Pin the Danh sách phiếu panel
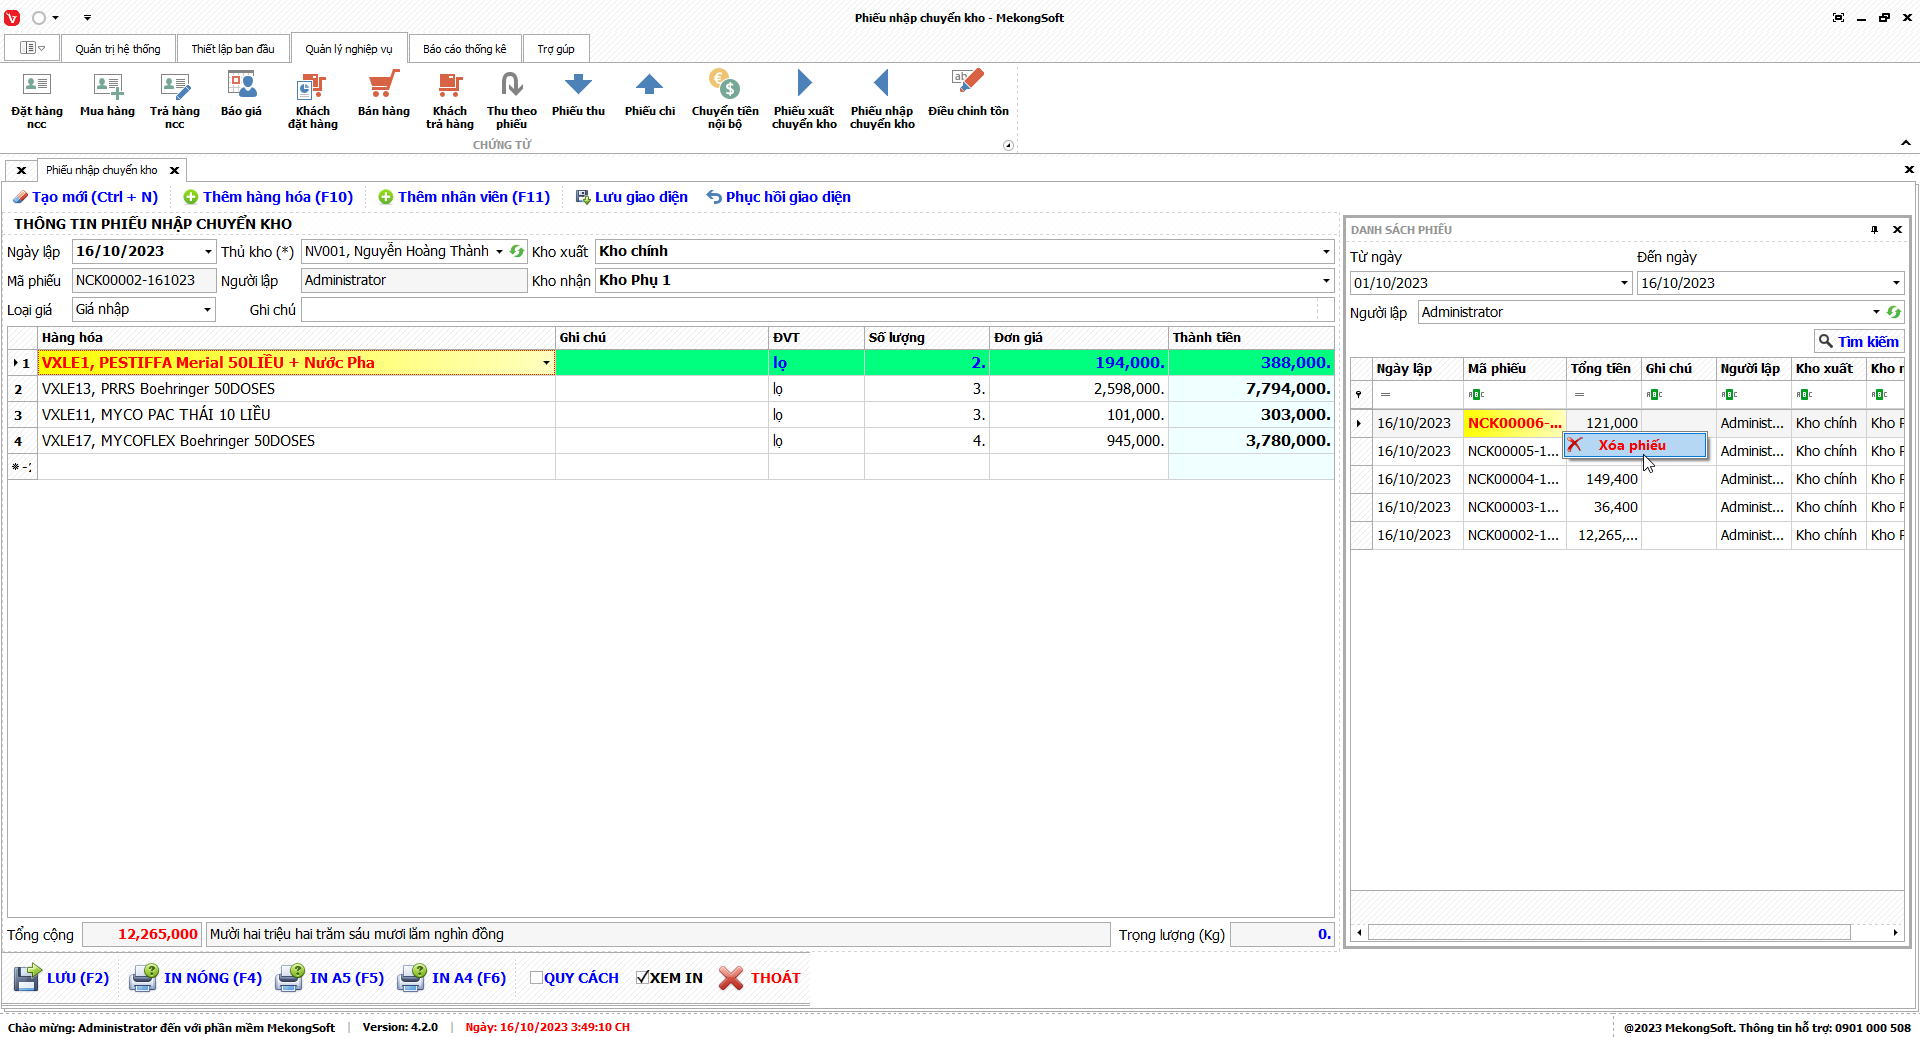This screenshot has height=1037, width=1920. tap(1874, 230)
